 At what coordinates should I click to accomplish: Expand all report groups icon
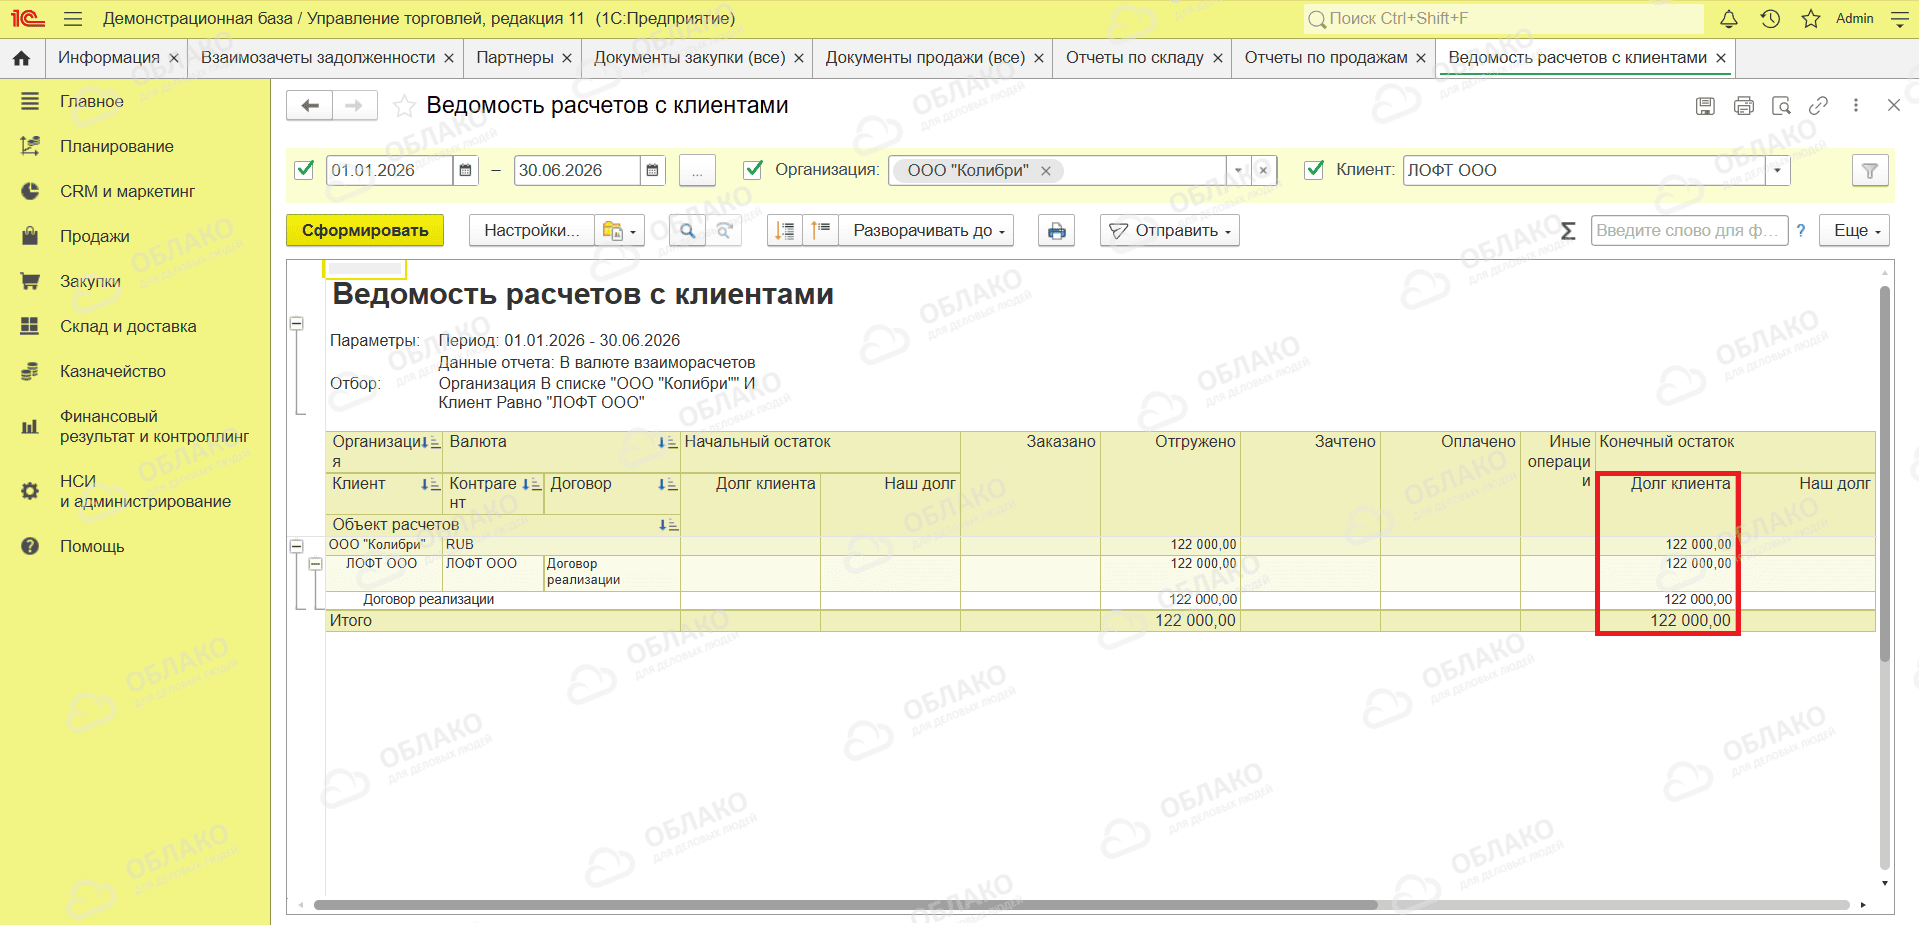click(821, 231)
